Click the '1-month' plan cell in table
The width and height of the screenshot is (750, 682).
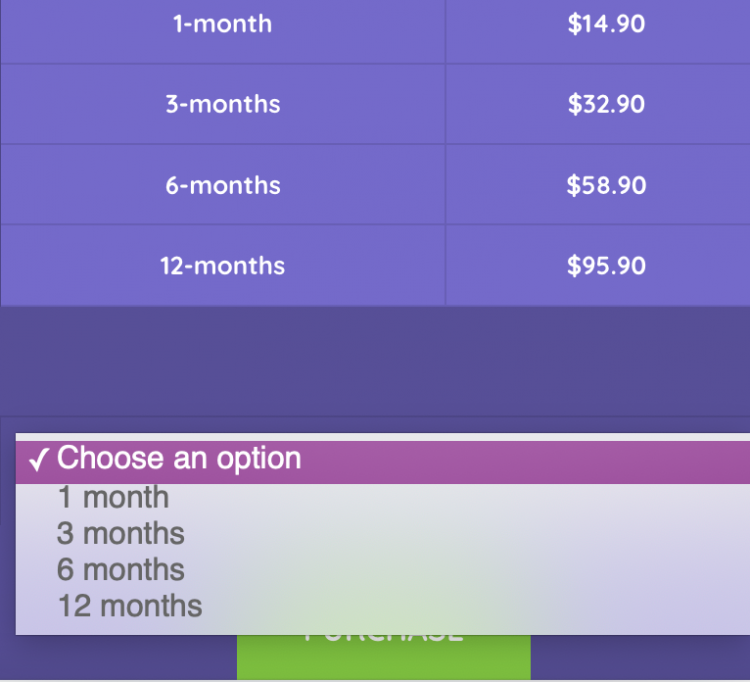click(x=223, y=24)
